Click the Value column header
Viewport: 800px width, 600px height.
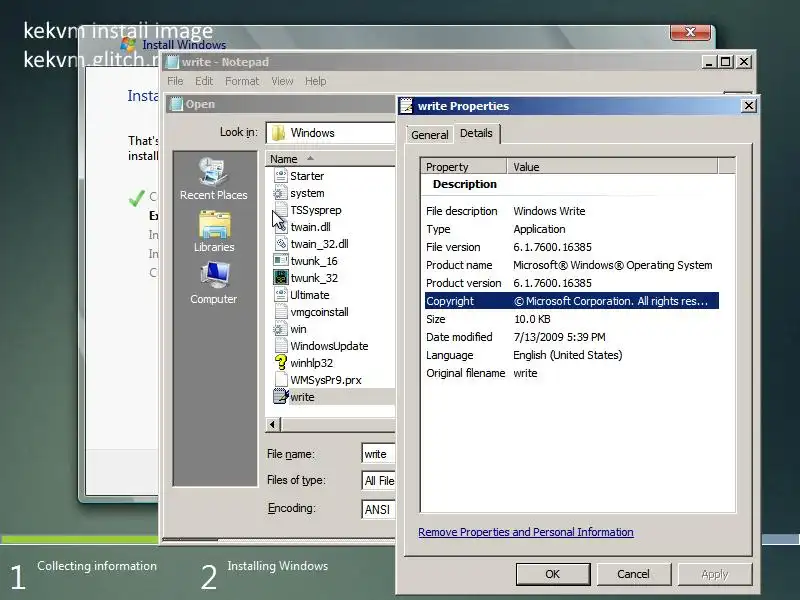click(612, 167)
